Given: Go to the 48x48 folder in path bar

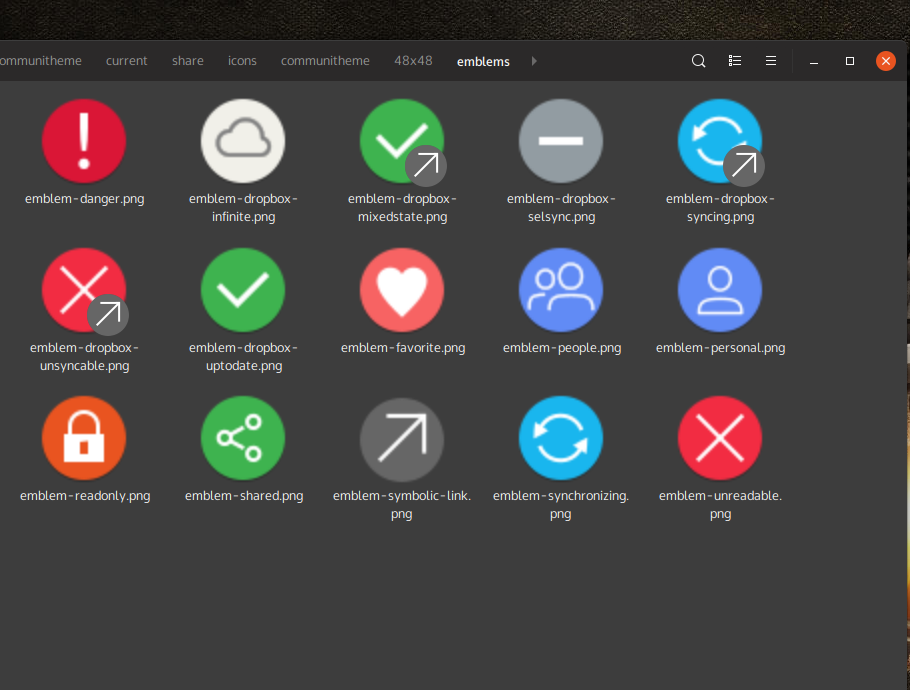Looking at the screenshot, I should tap(413, 60).
